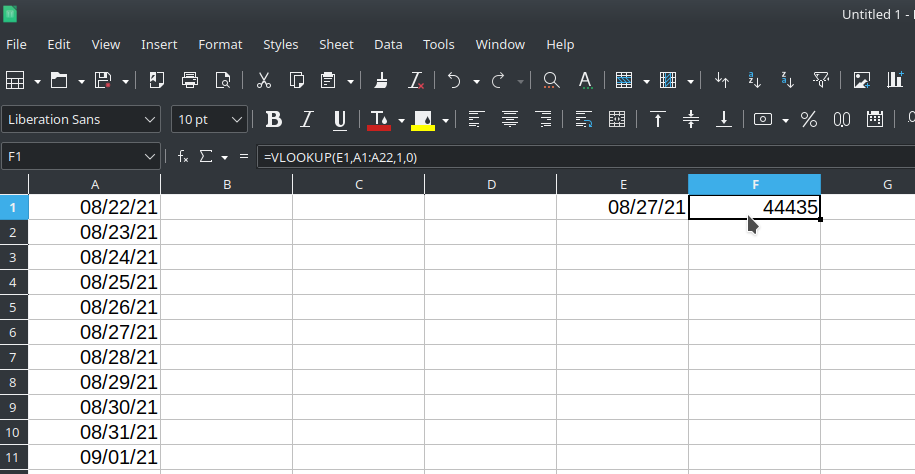Format as Number icon

[841, 119]
